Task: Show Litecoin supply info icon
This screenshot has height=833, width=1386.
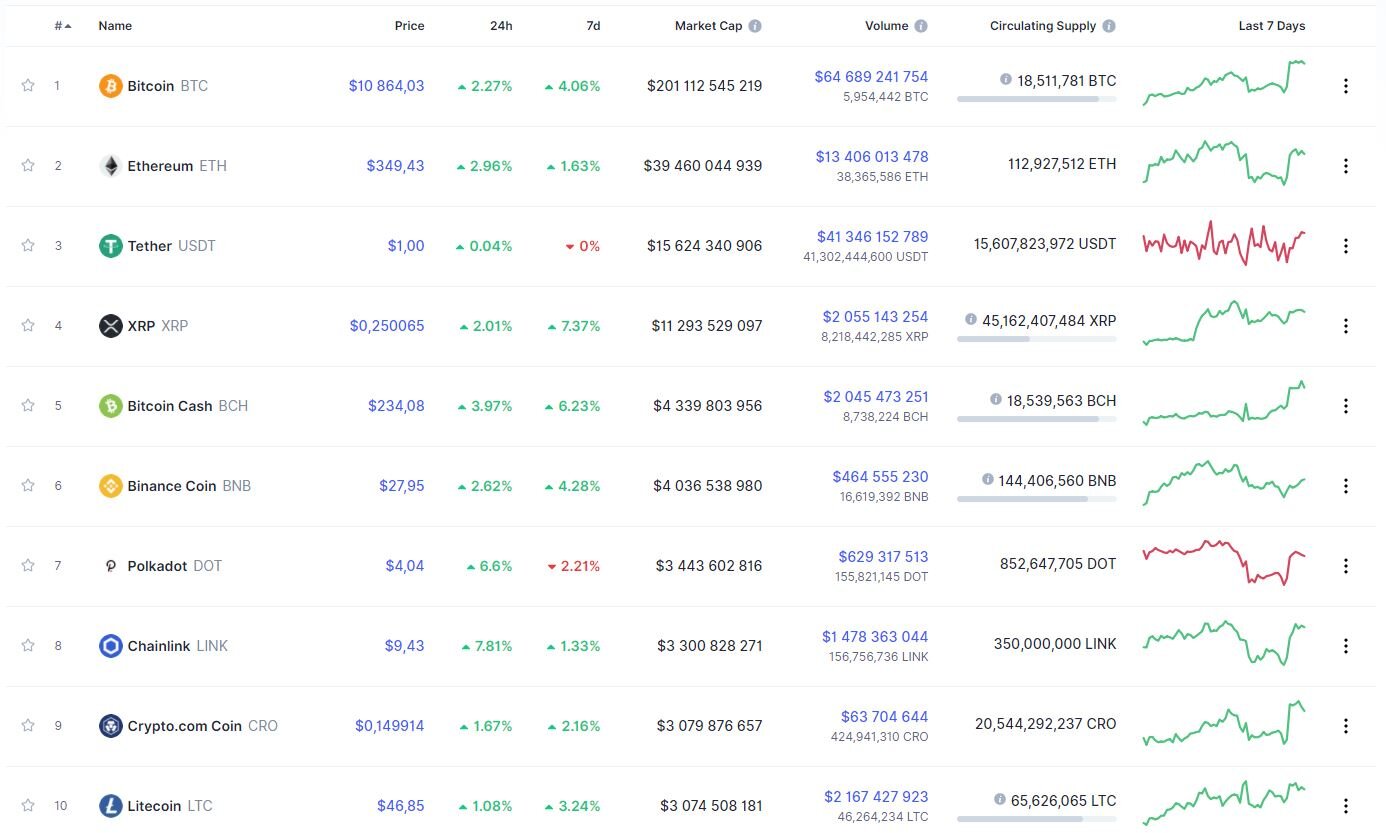Action: (999, 799)
